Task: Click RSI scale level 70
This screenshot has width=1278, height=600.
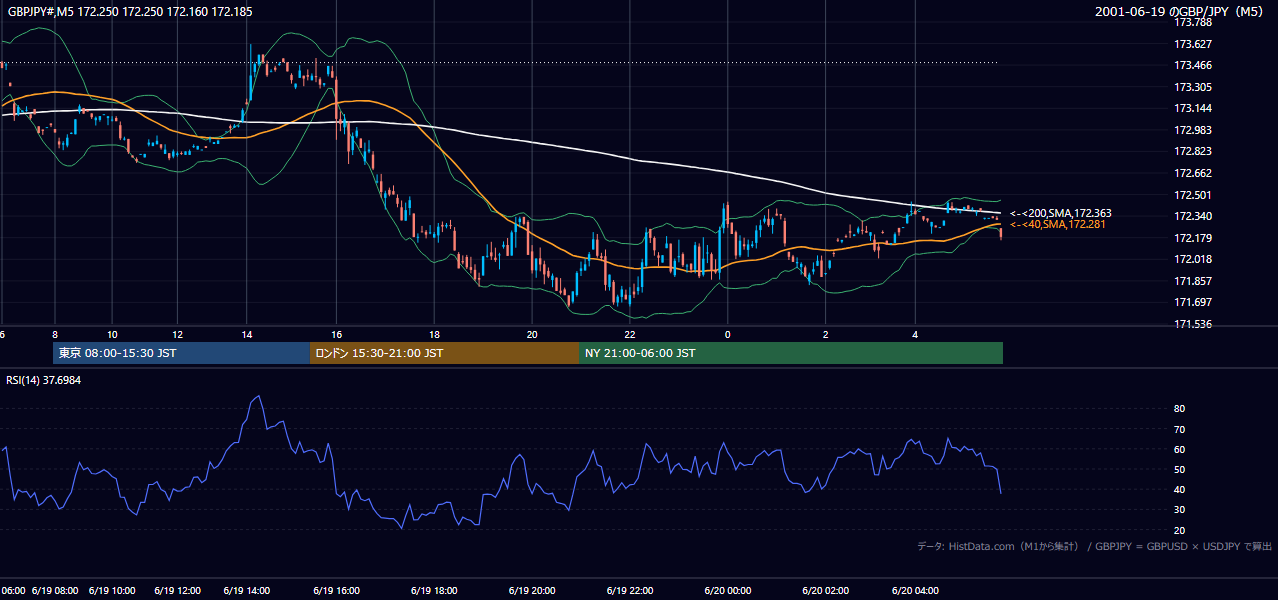Action: click(1179, 429)
